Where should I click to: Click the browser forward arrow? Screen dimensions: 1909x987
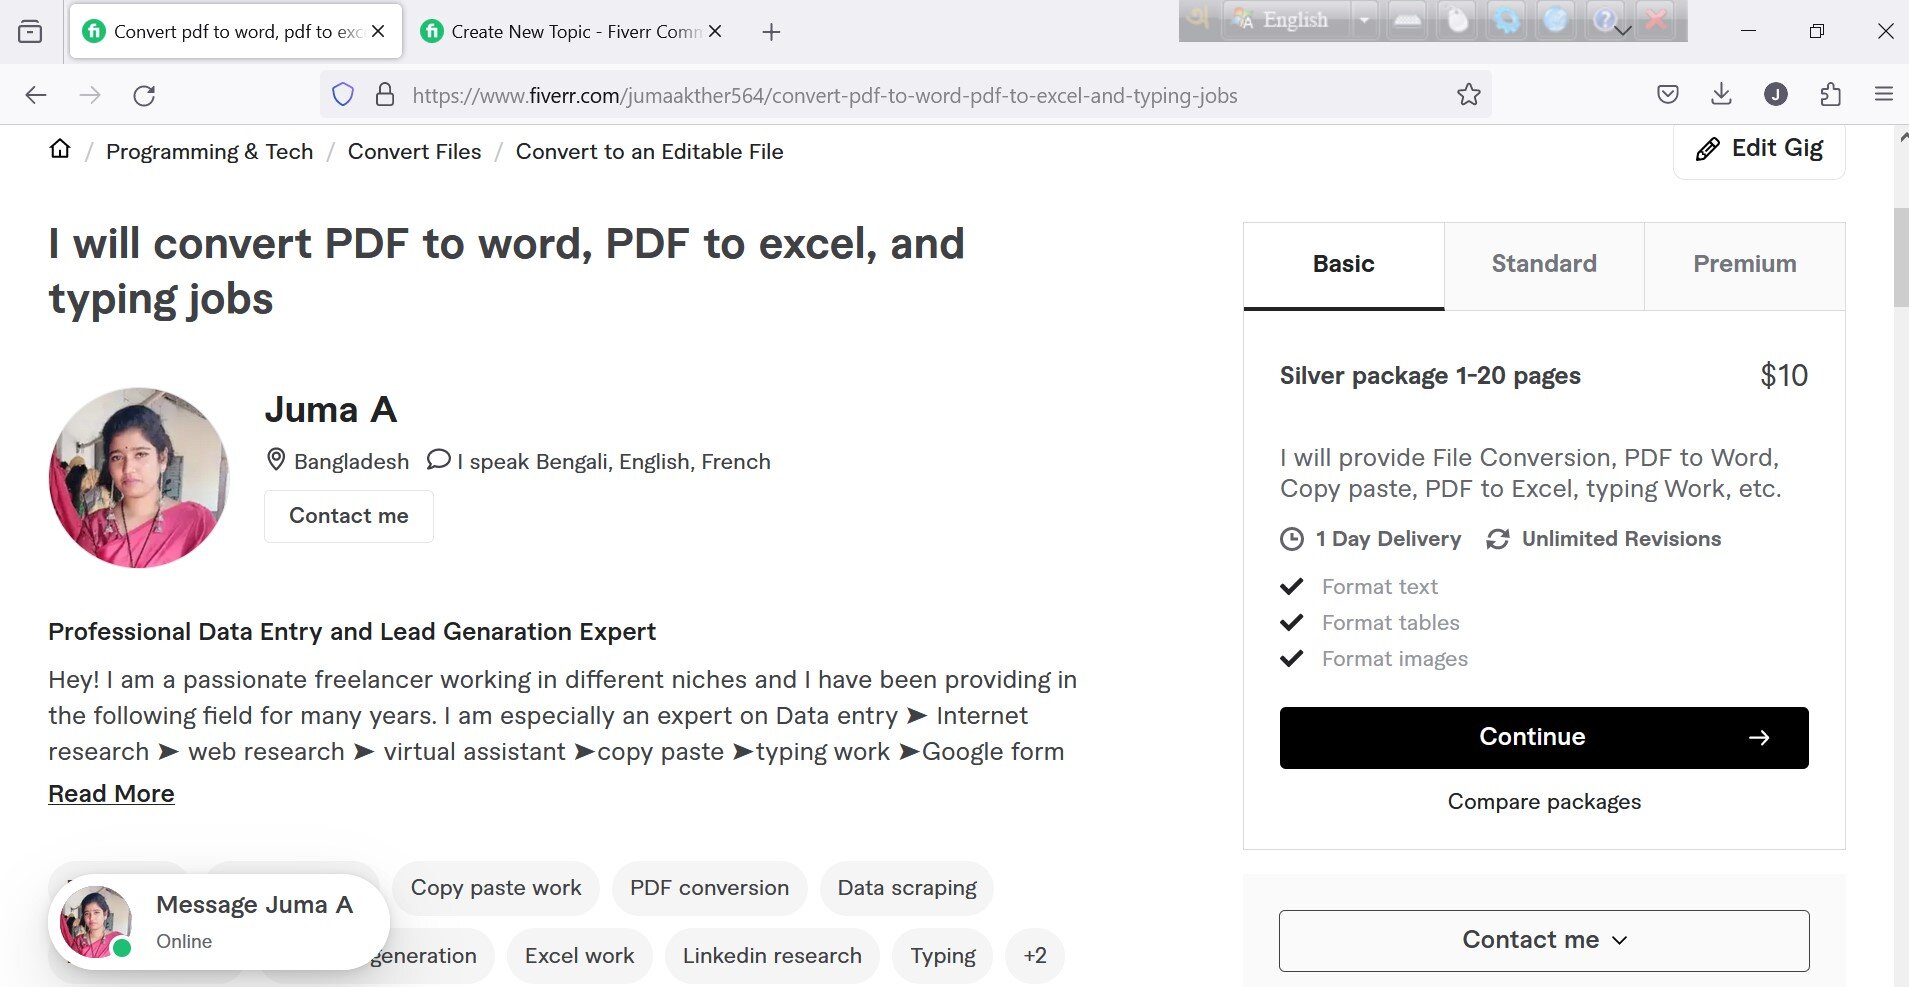(90, 95)
